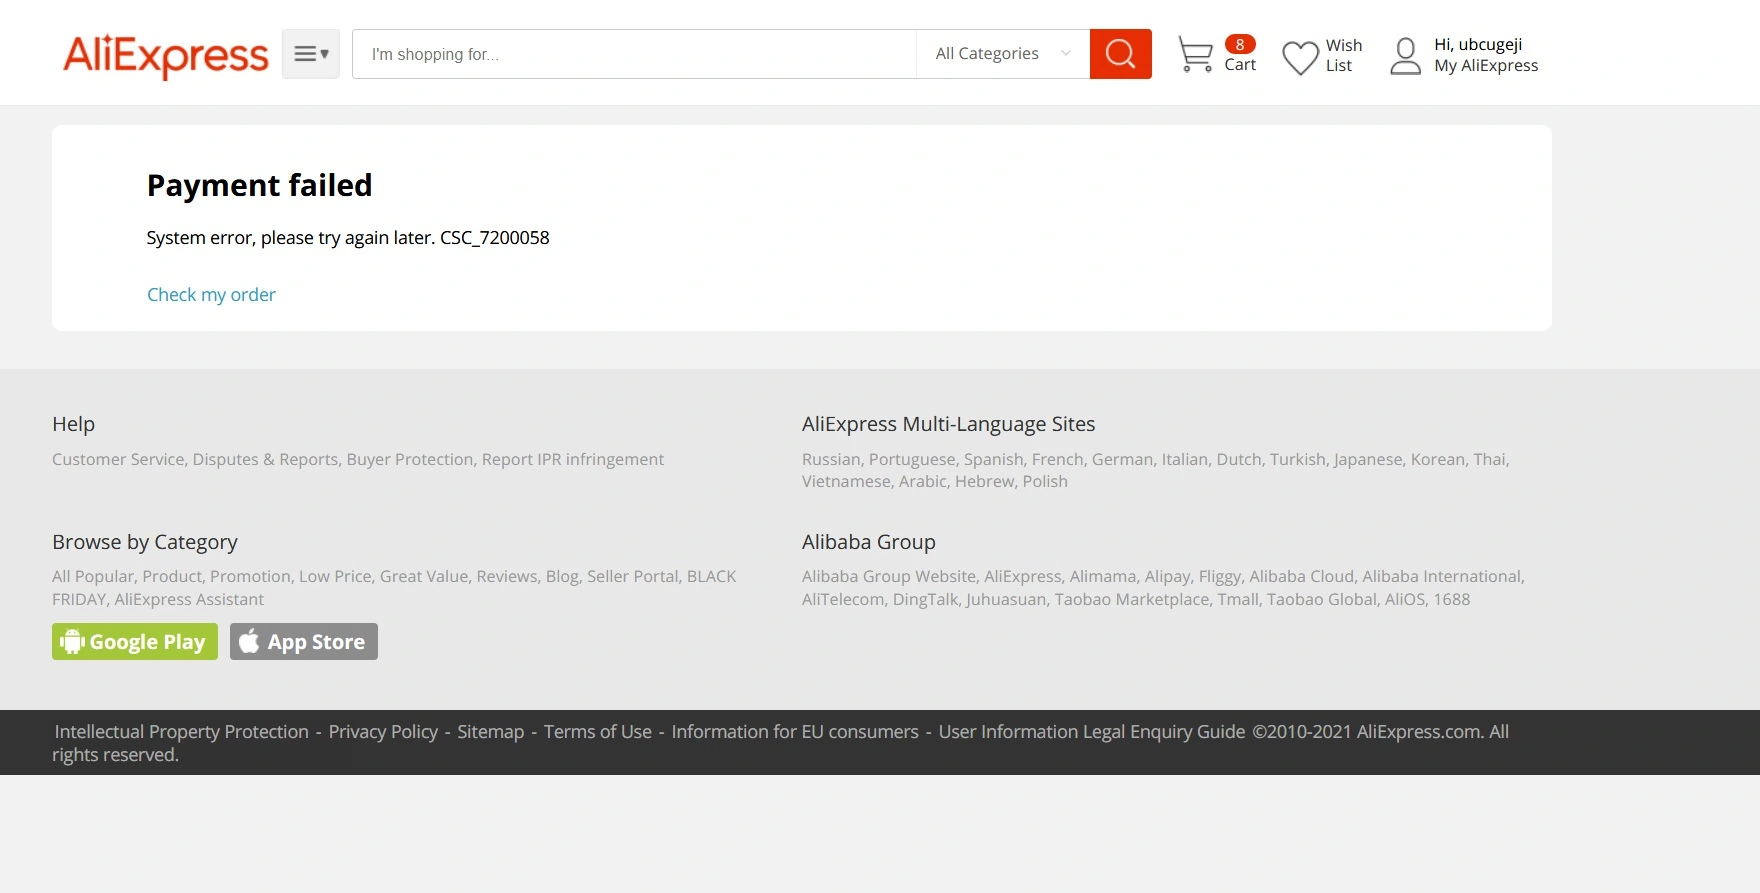Screen dimensions: 1760x893
Task: Open the Alimama link
Action: coord(1103,576)
